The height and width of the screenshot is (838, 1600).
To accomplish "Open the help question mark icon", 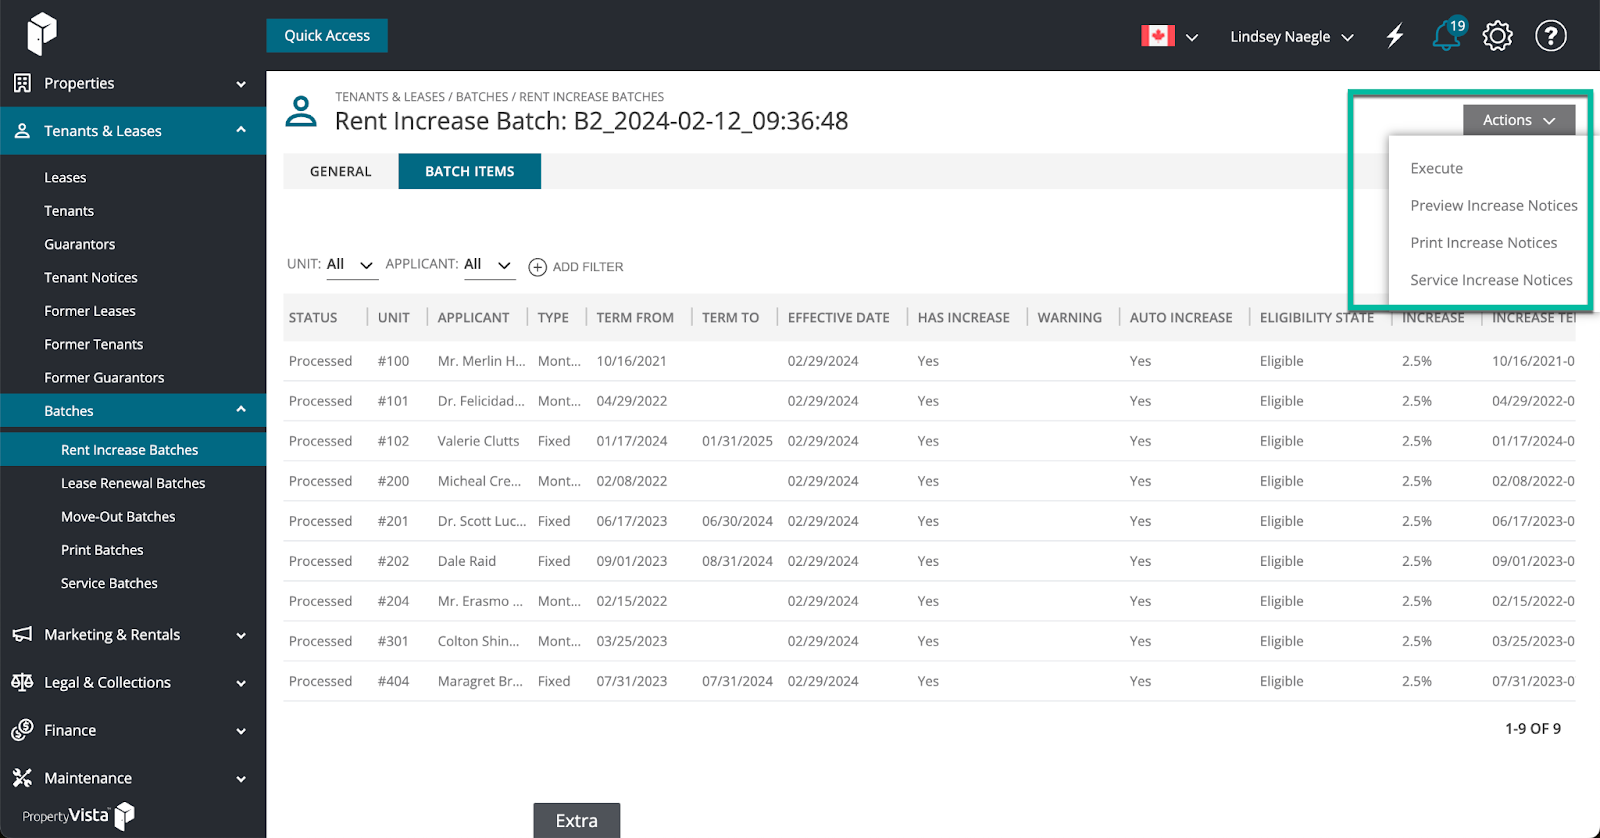I will (1551, 36).
